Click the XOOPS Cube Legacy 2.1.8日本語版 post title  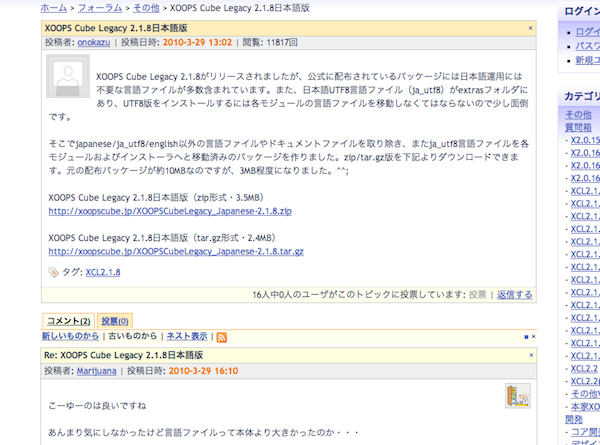[116, 28]
